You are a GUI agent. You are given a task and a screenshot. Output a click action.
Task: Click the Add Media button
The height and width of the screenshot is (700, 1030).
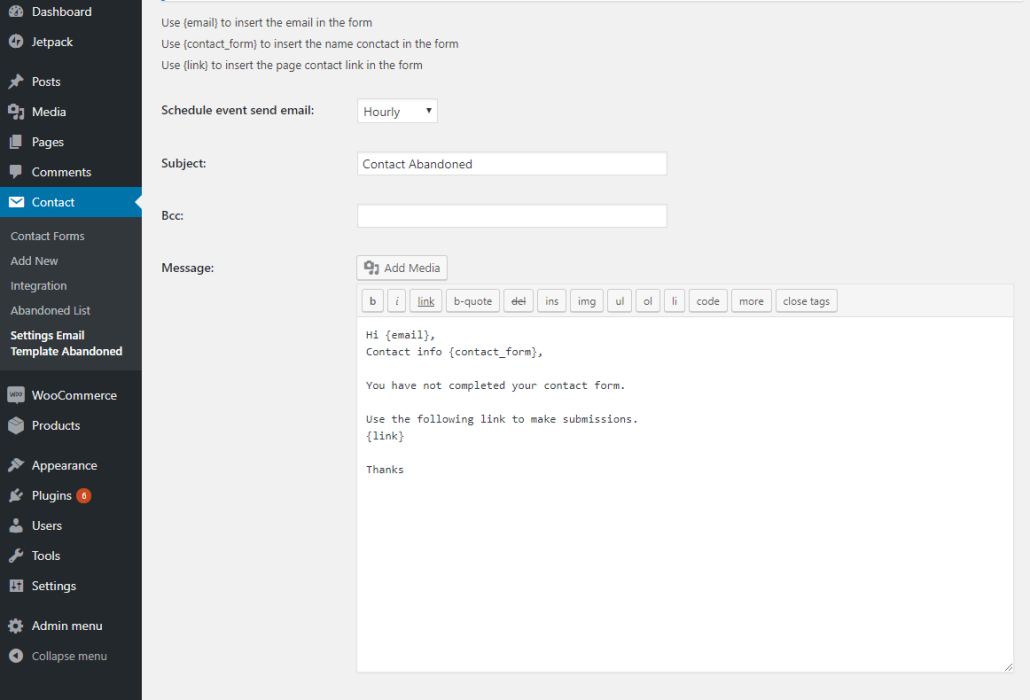coord(401,267)
